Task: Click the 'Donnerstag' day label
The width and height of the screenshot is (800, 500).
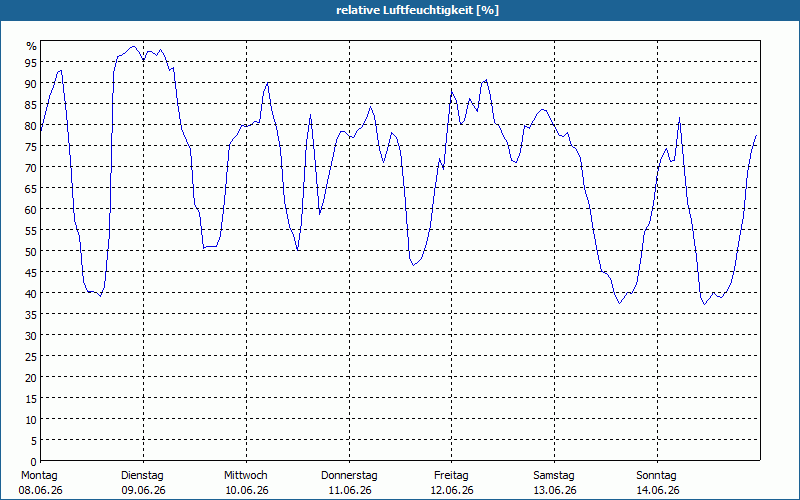Action: click(x=349, y=475)
